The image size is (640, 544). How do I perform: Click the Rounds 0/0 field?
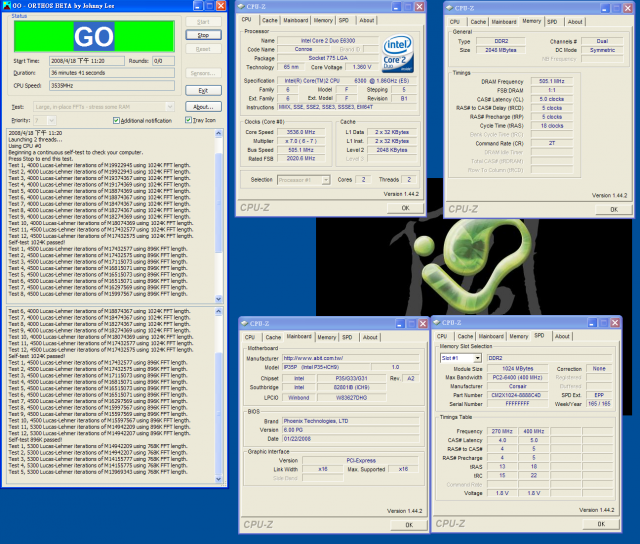(163, 61)
